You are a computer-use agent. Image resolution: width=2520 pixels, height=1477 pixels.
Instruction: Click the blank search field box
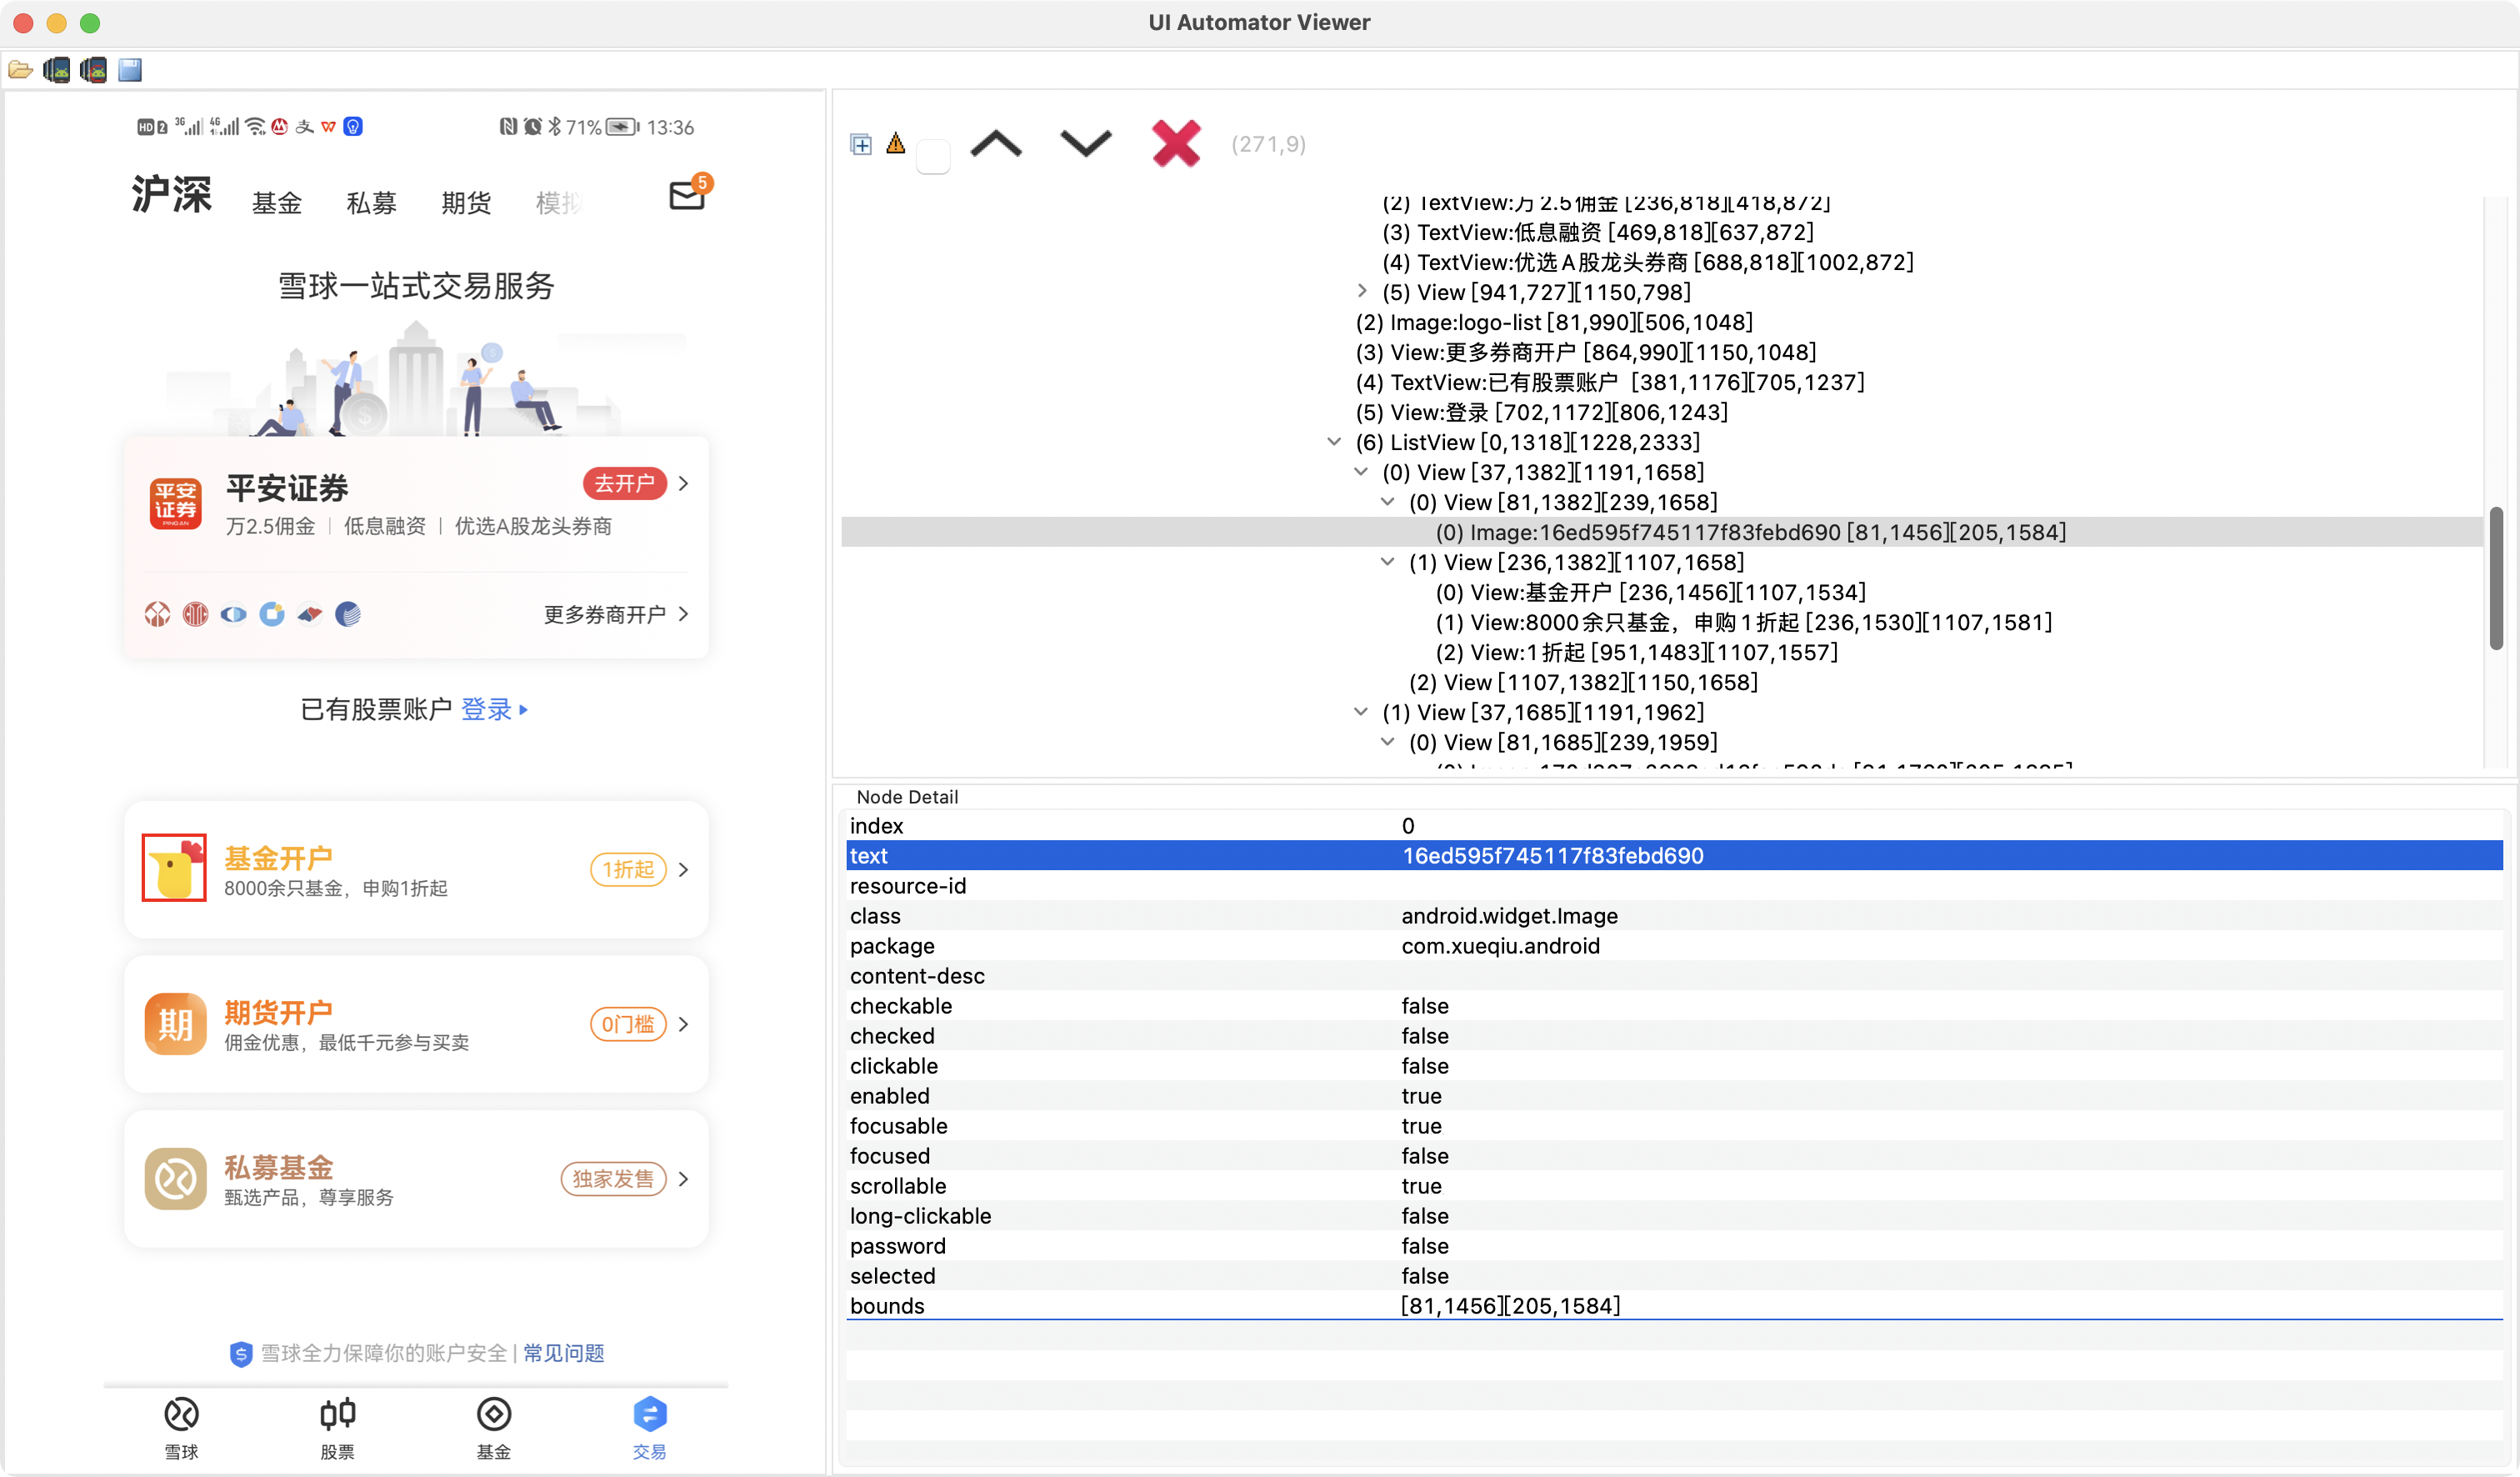pyautogui.click(x=933, y=157)
